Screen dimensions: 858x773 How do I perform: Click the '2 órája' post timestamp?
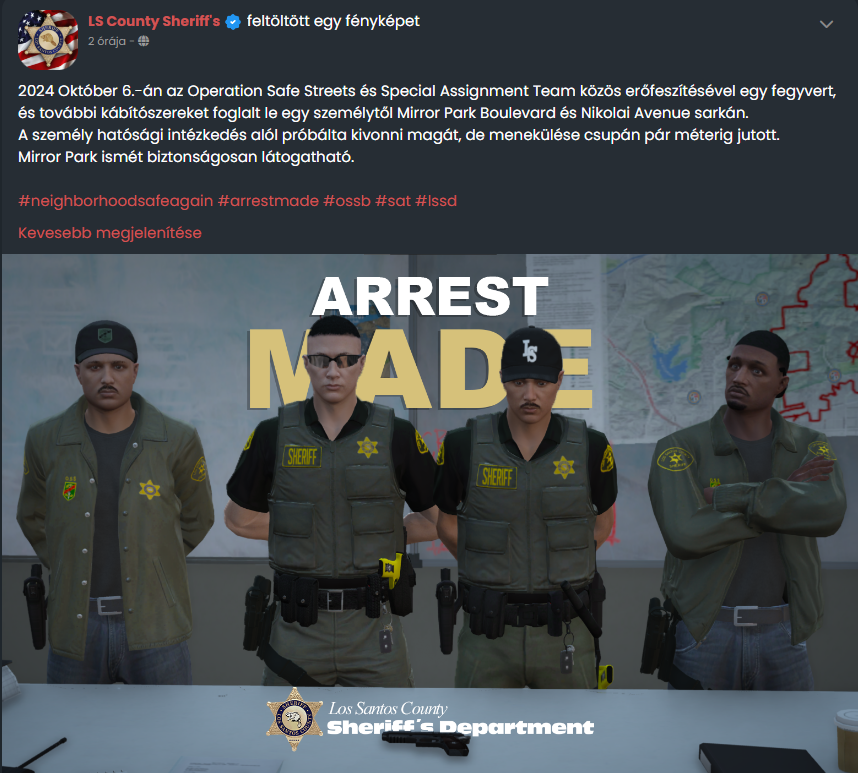tap(107, 41)
